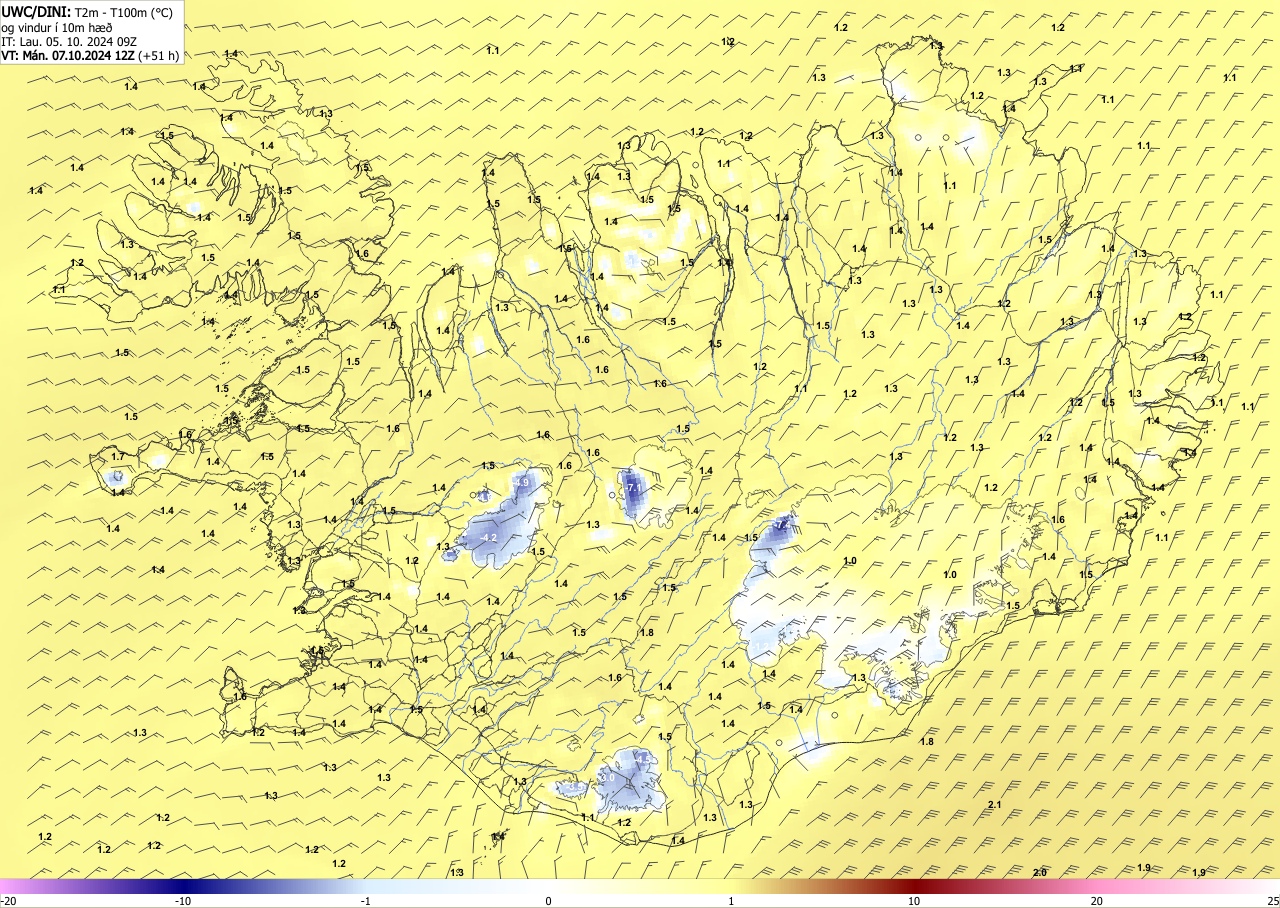Click the 20 label on the color scale
Viewport: 1280px width, 908px height.
1097,901
